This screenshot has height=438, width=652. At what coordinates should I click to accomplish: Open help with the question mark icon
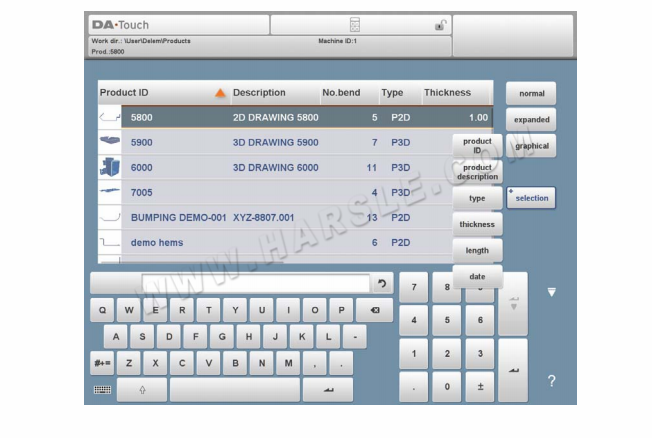551,381
